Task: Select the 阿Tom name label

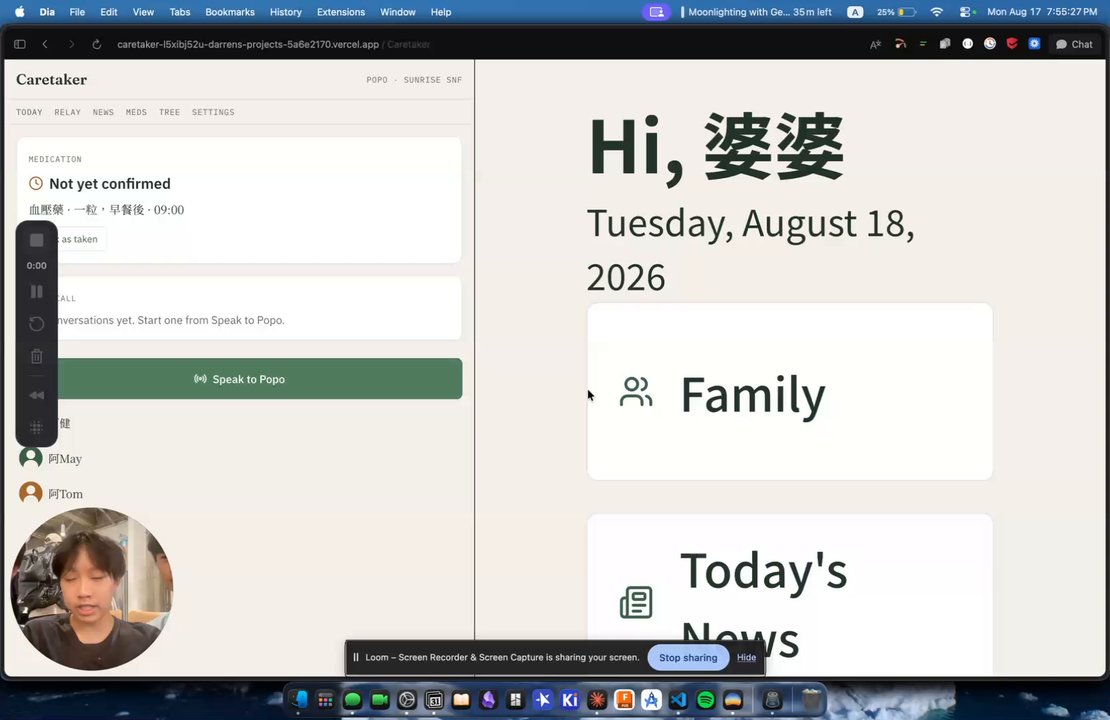Action: [x=66, y=494]
